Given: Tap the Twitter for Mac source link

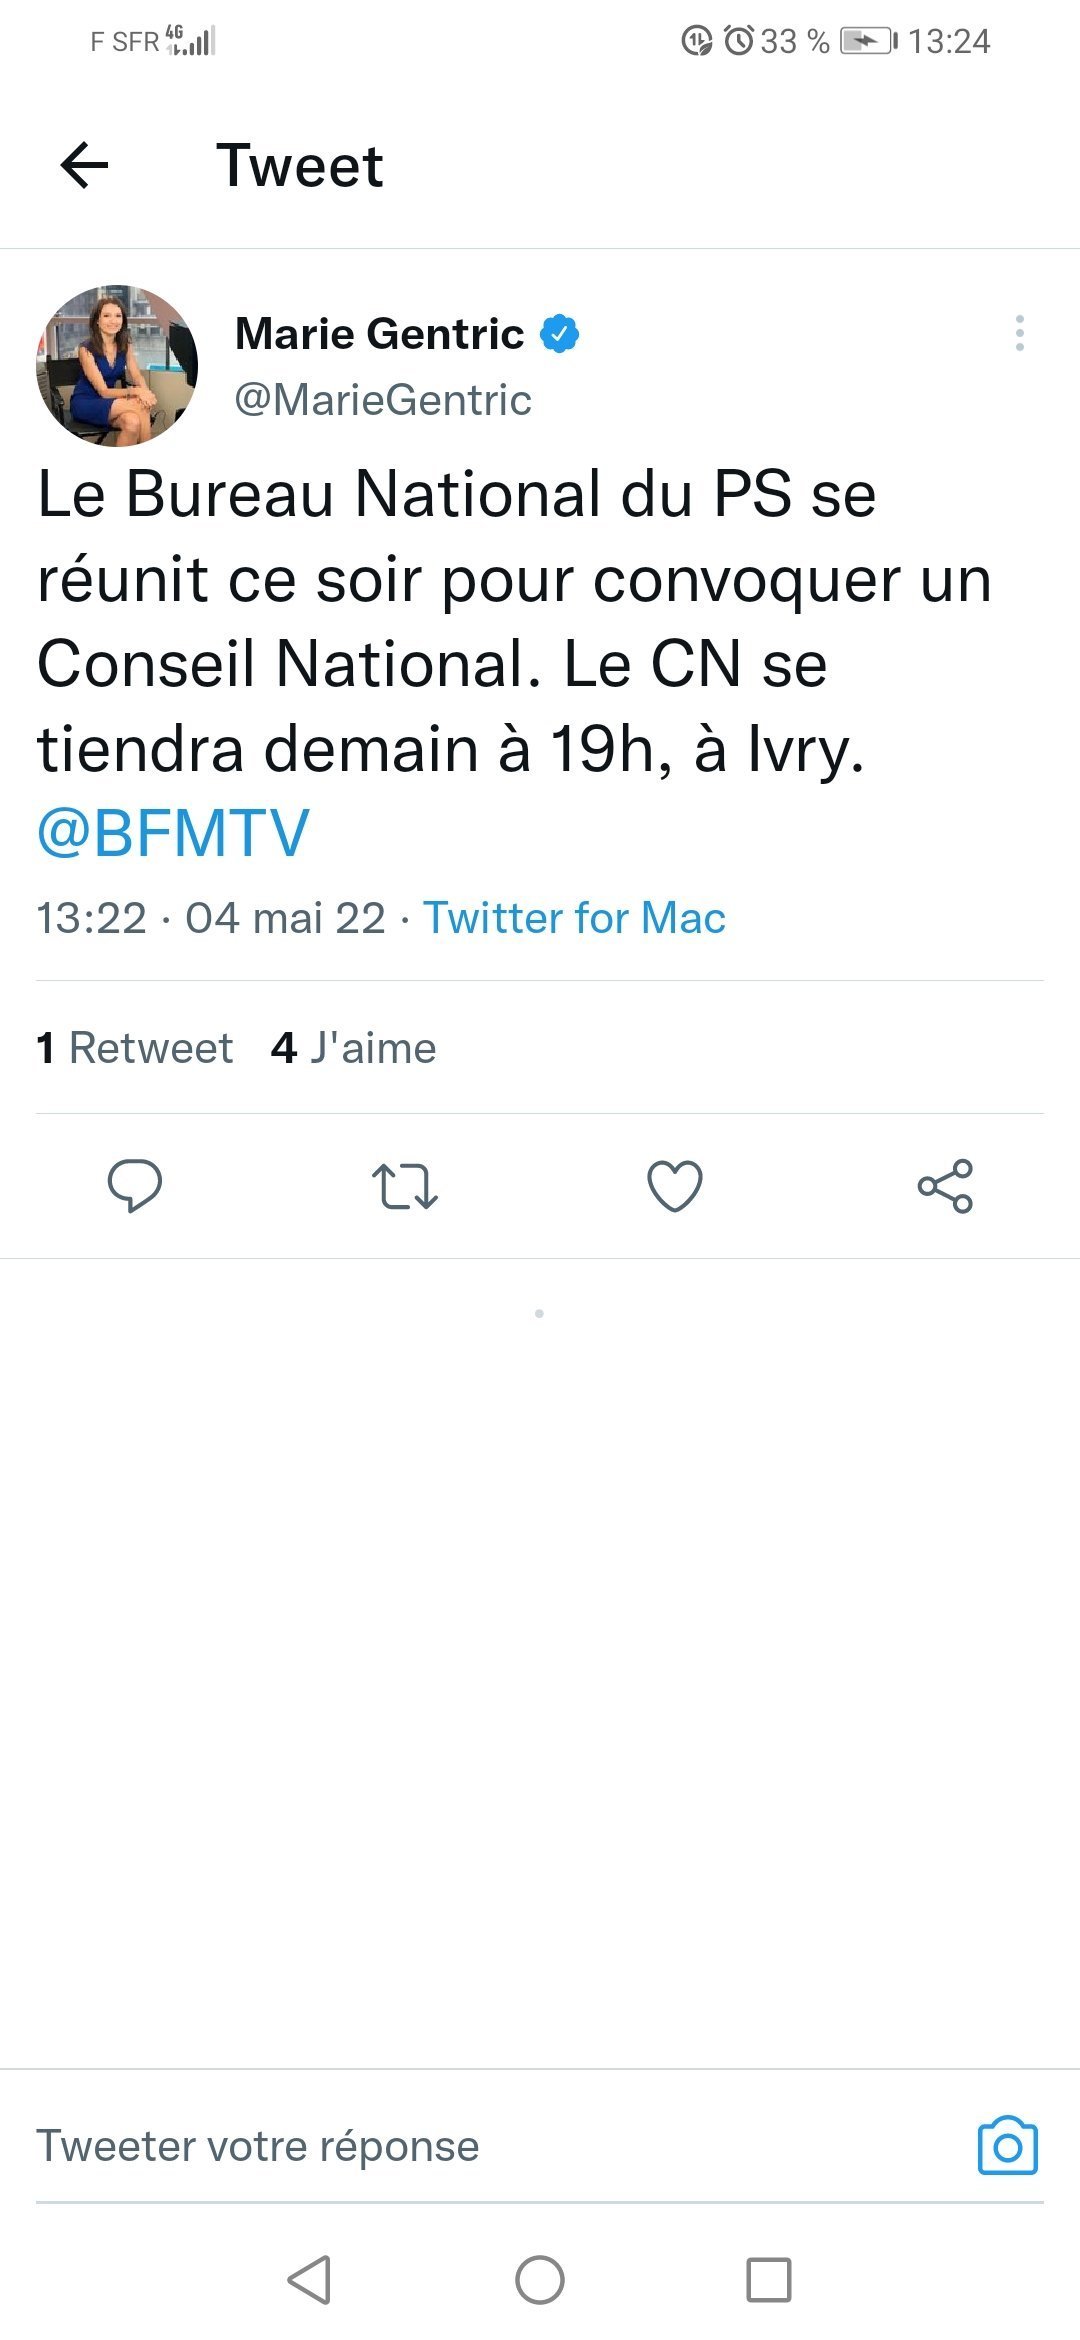Looking at the screenshot, I should 574,918.
